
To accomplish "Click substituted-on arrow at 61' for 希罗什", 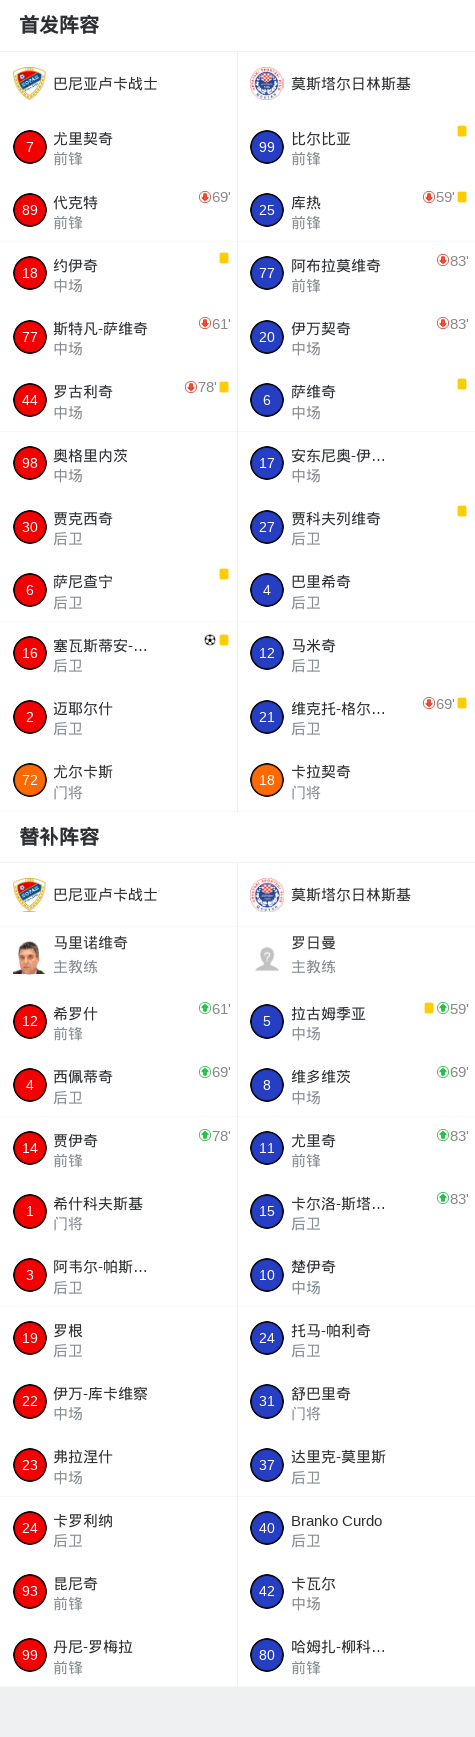I will tap(205, 1008).
